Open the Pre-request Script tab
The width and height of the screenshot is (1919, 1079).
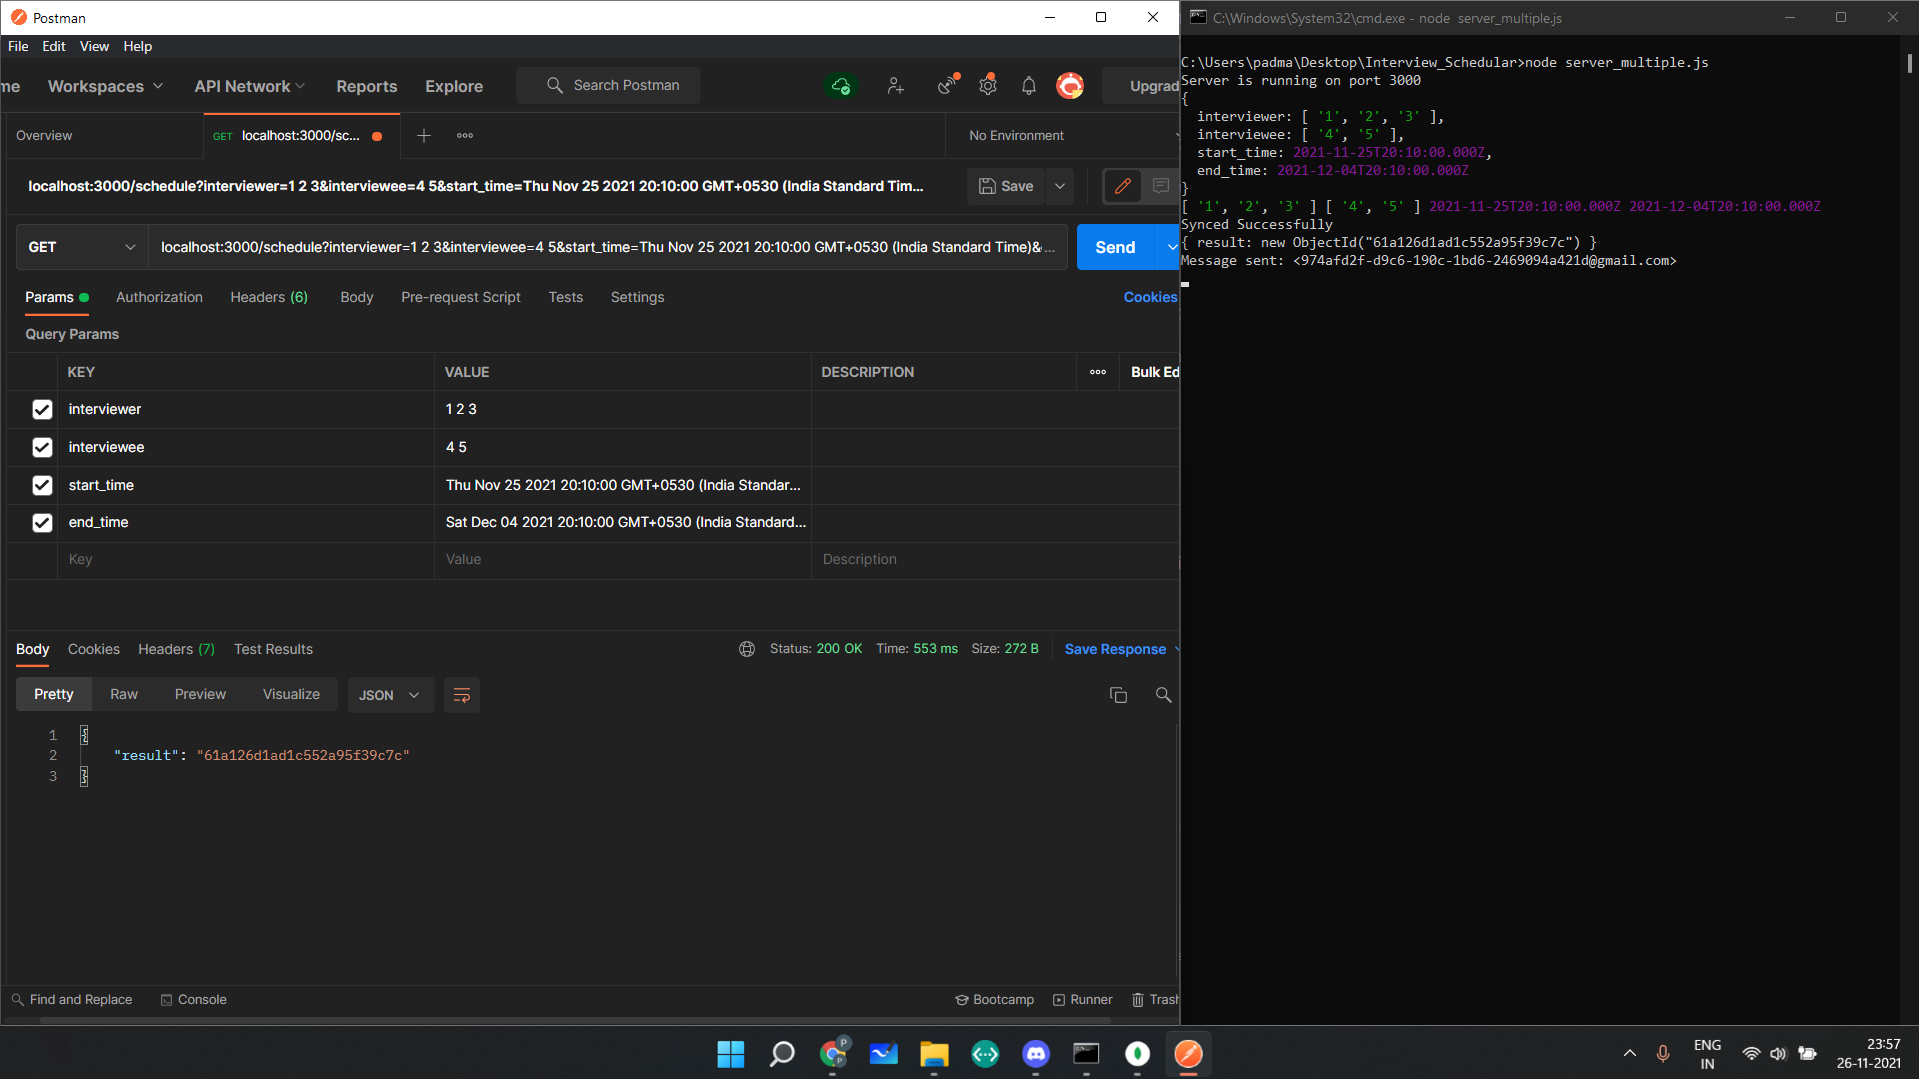461,297
